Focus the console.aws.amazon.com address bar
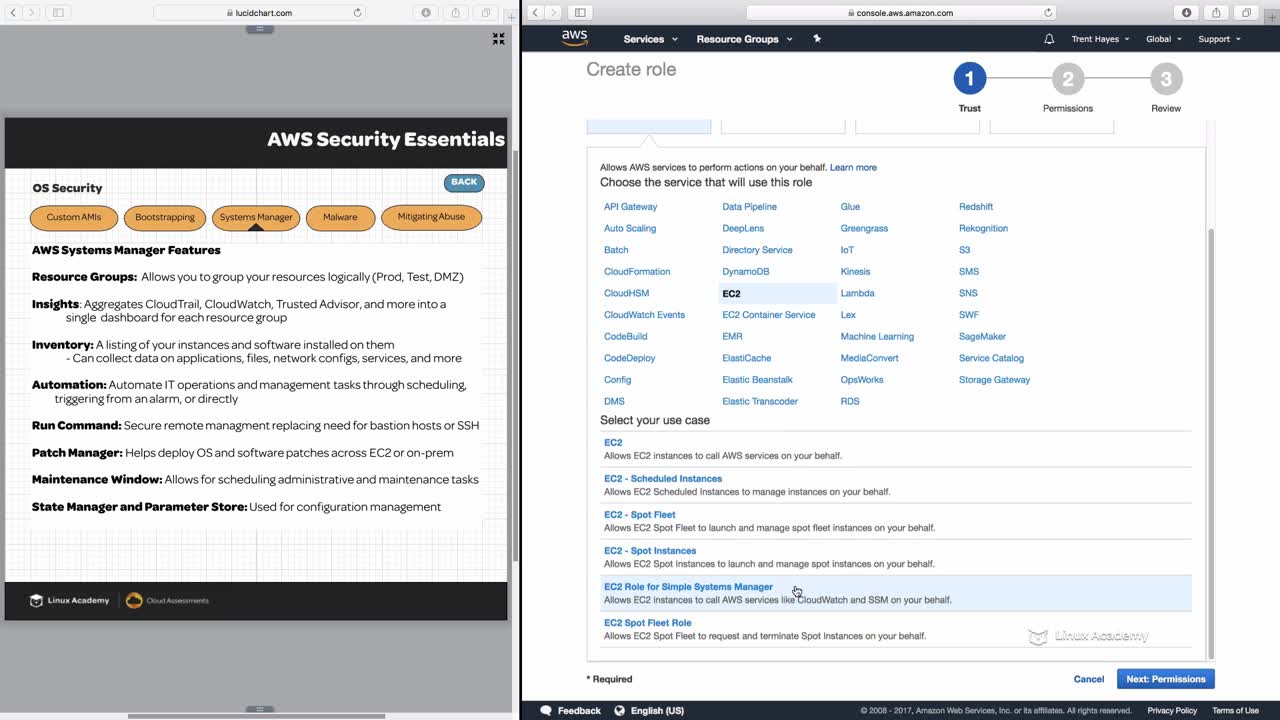1280x720 pixels. pos(900,13)
